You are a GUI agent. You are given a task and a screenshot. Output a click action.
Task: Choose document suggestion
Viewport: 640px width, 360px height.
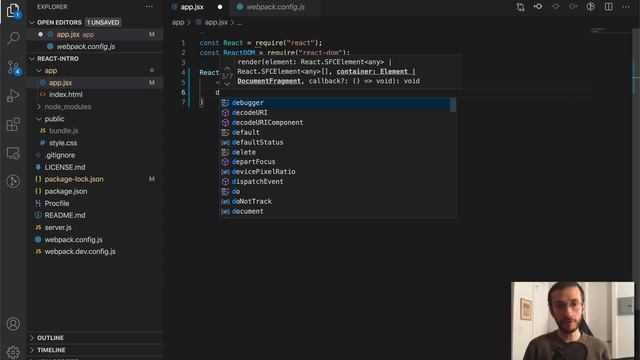point(335,211)
